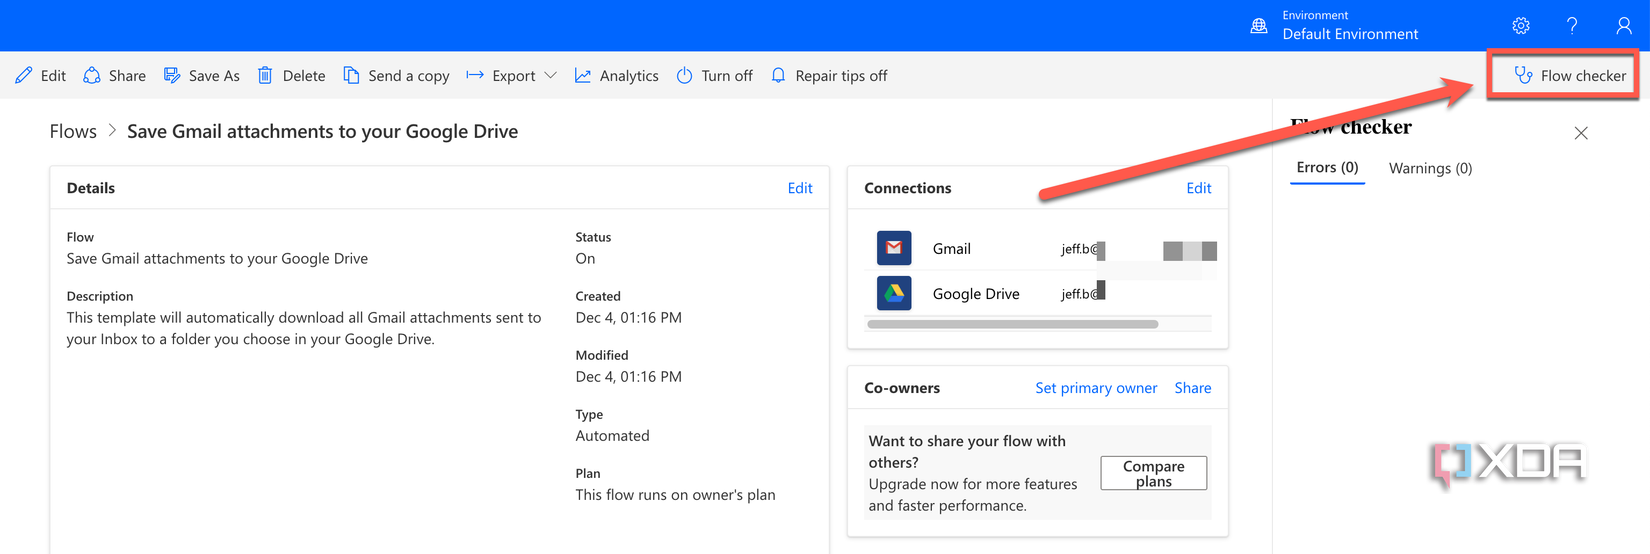Click Google Drive account email jeff.b

point(1080,294)
